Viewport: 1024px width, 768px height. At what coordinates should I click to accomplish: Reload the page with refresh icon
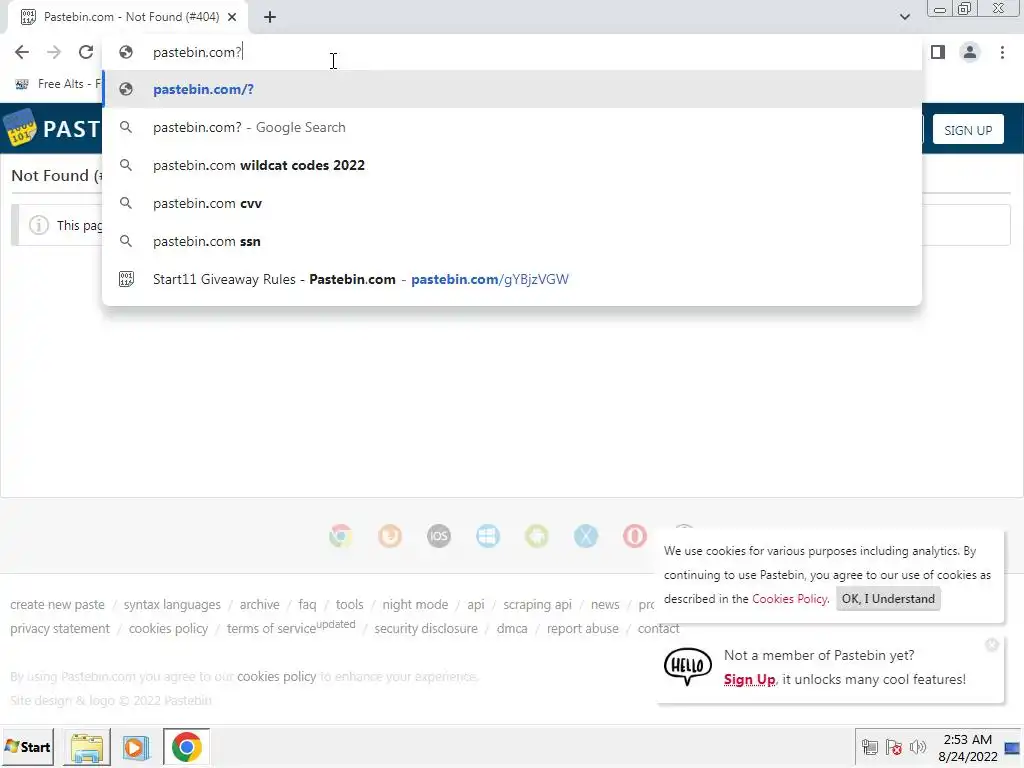(x=86, y=52)
